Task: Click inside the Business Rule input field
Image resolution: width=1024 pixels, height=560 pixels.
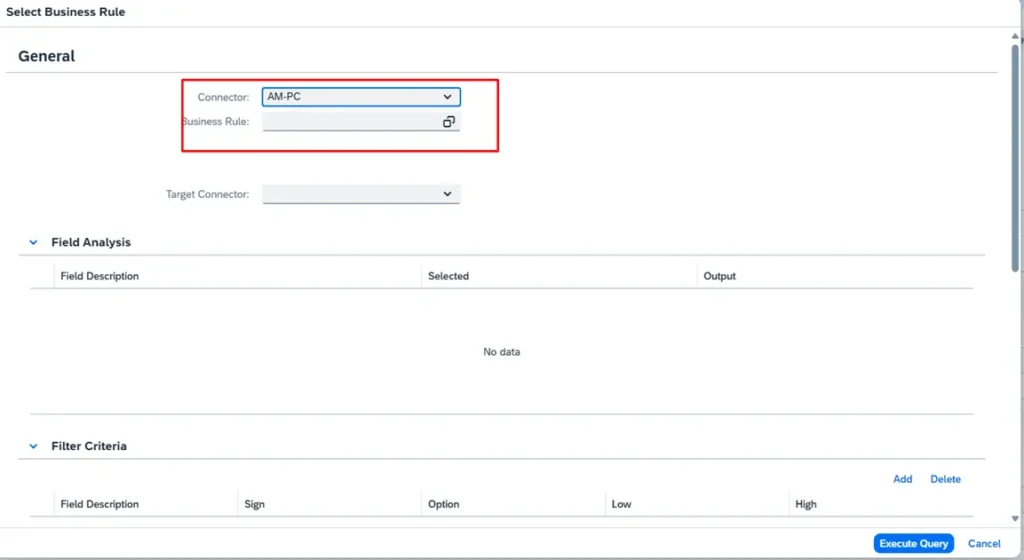Action: 350,122
